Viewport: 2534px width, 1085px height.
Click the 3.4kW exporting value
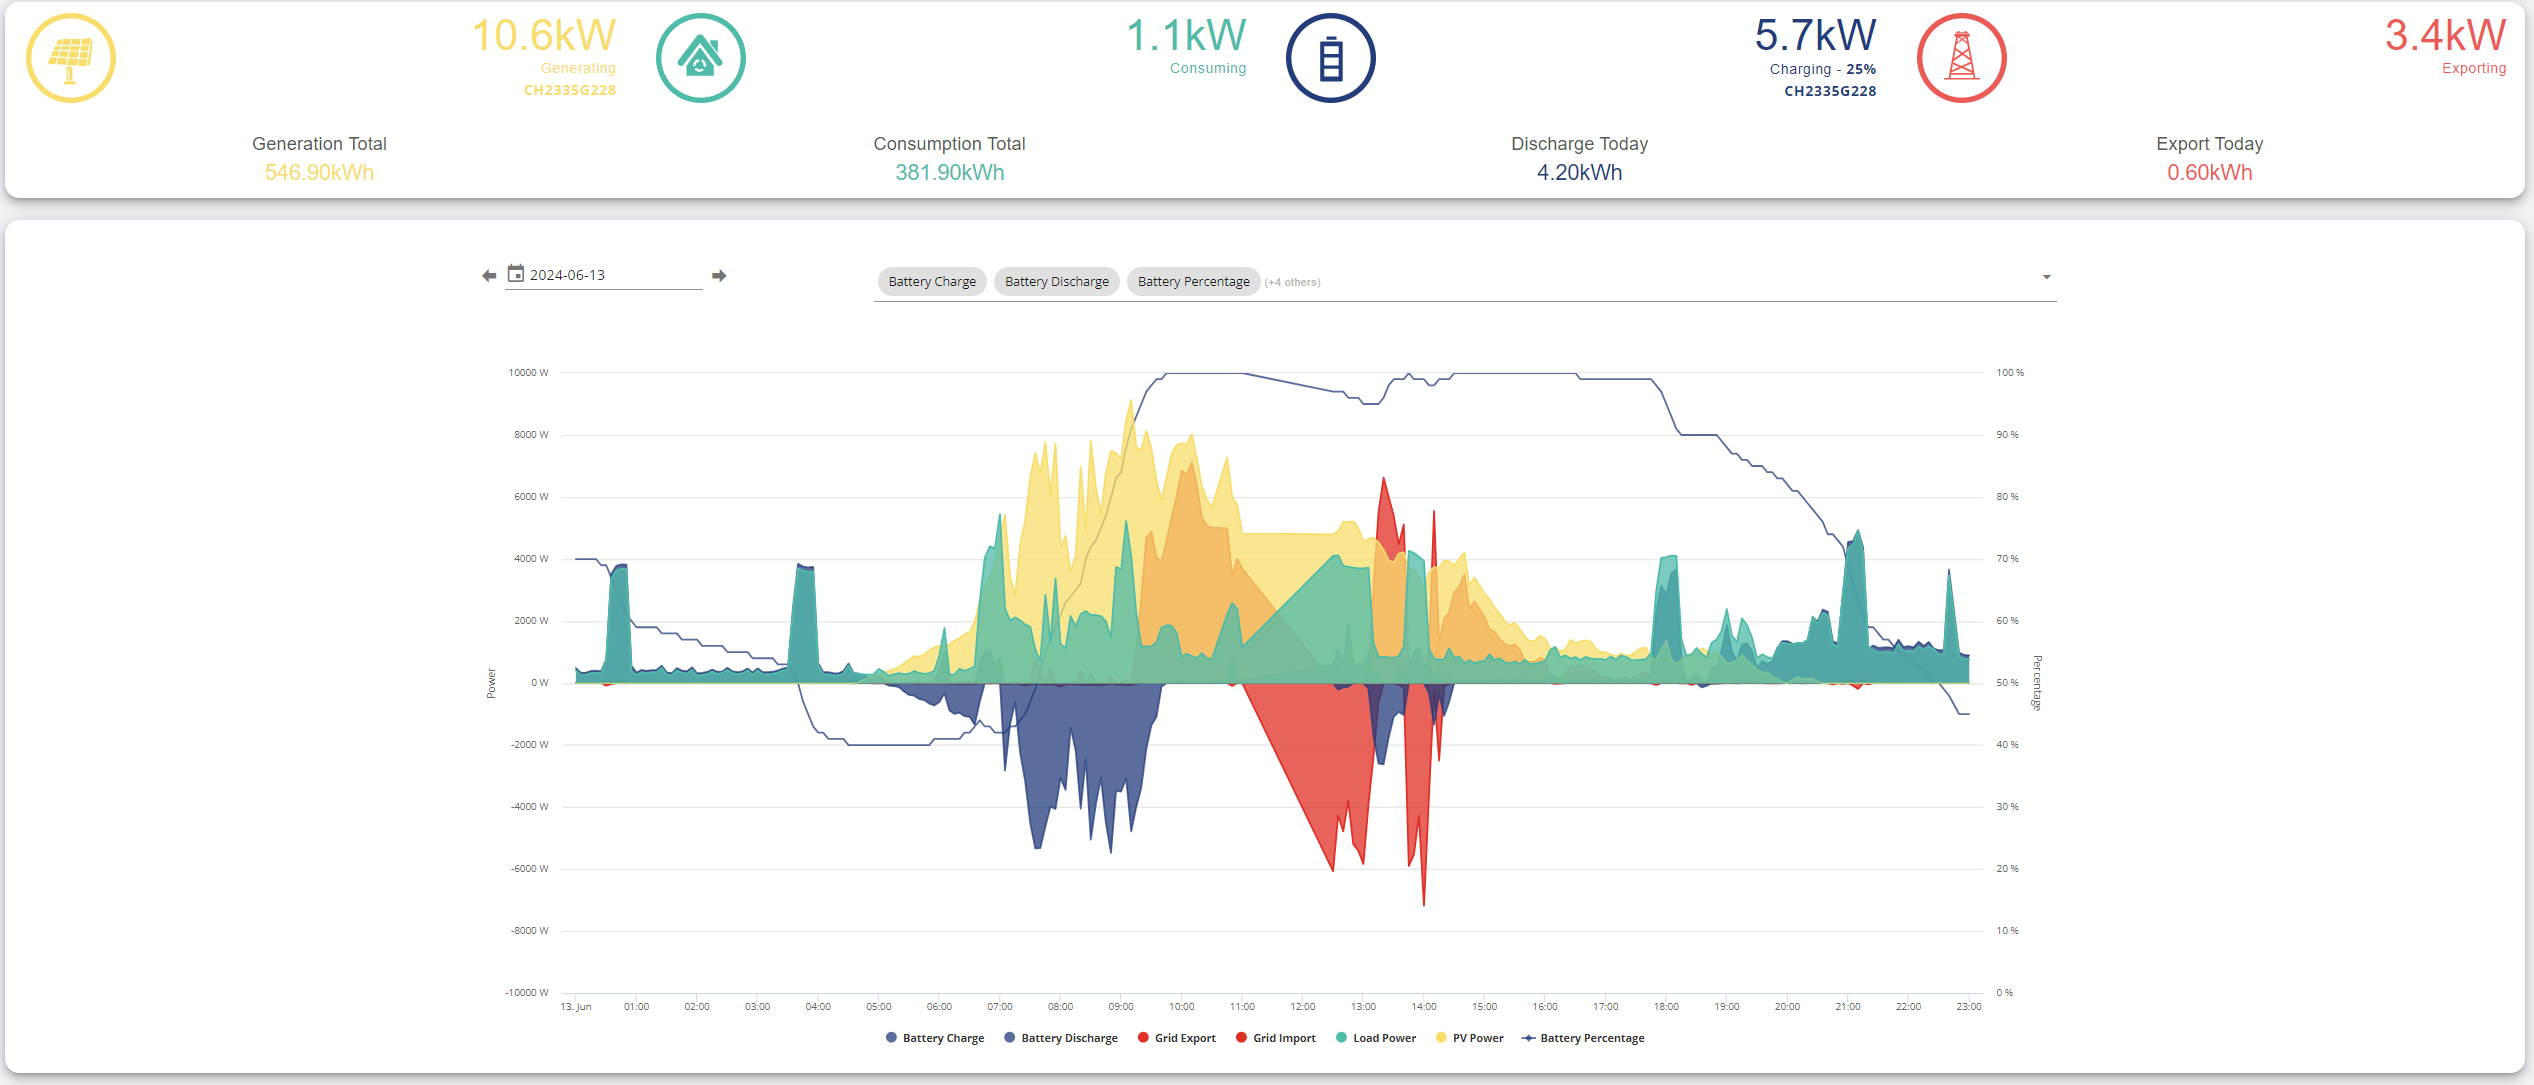2446,36
